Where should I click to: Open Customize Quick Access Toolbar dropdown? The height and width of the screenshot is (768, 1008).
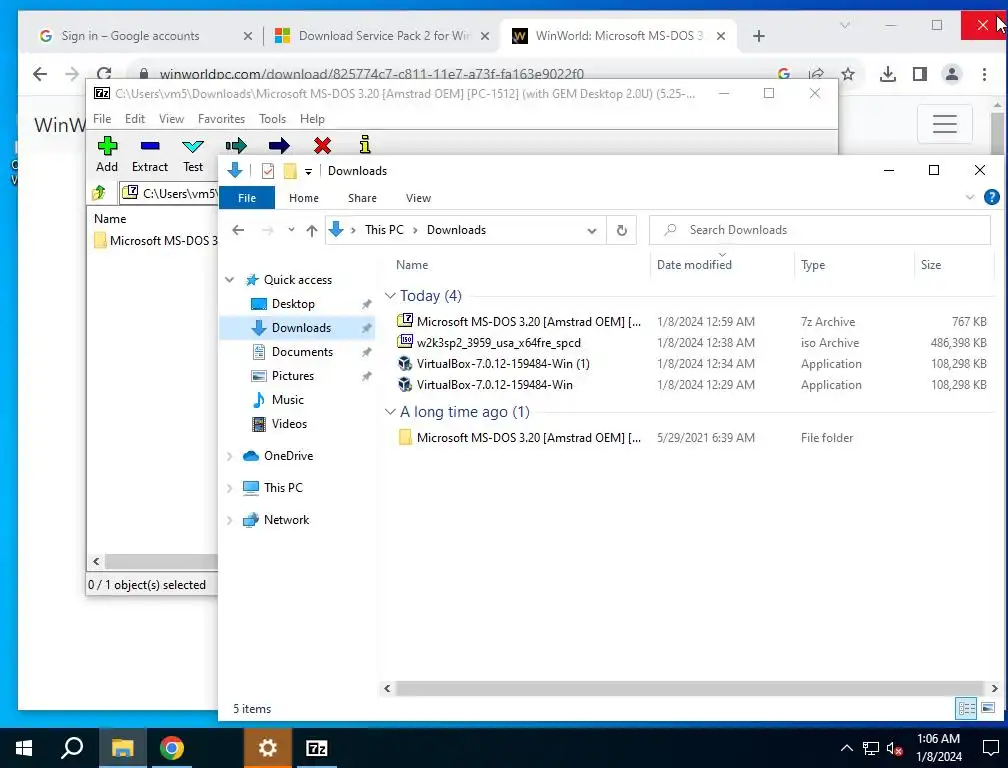click(308, 171)
